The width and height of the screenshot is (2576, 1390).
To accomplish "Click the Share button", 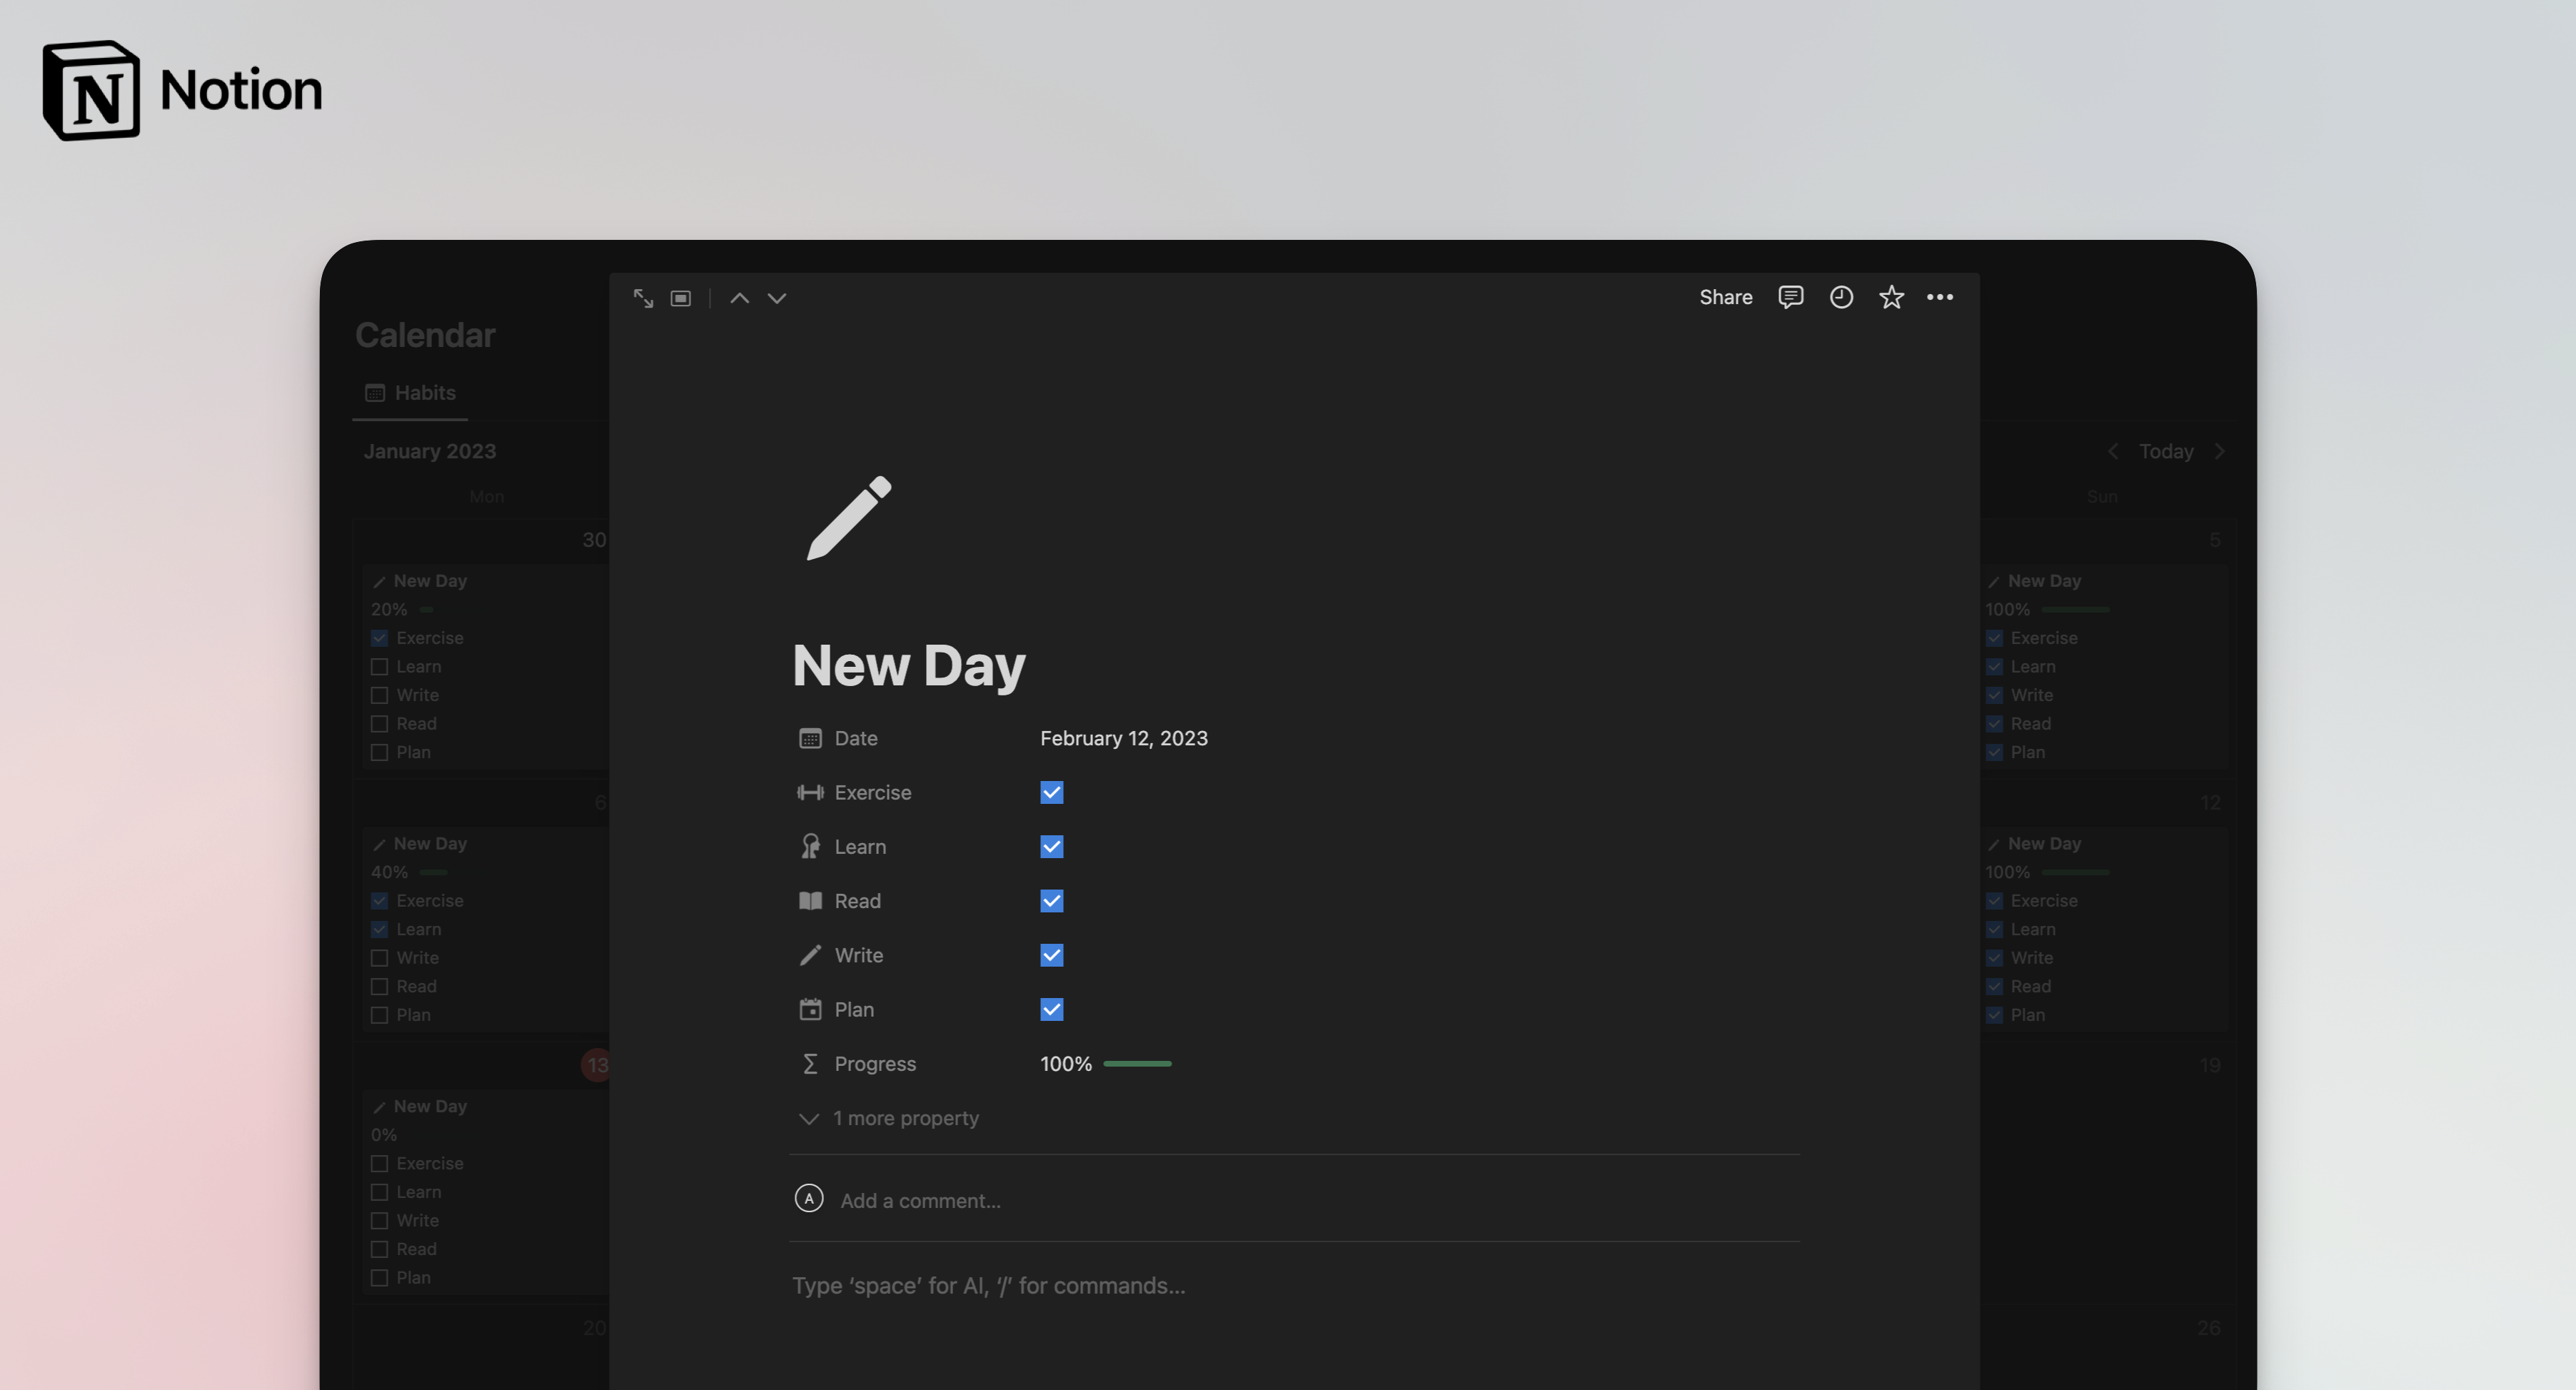I will tap(1725, 297).
